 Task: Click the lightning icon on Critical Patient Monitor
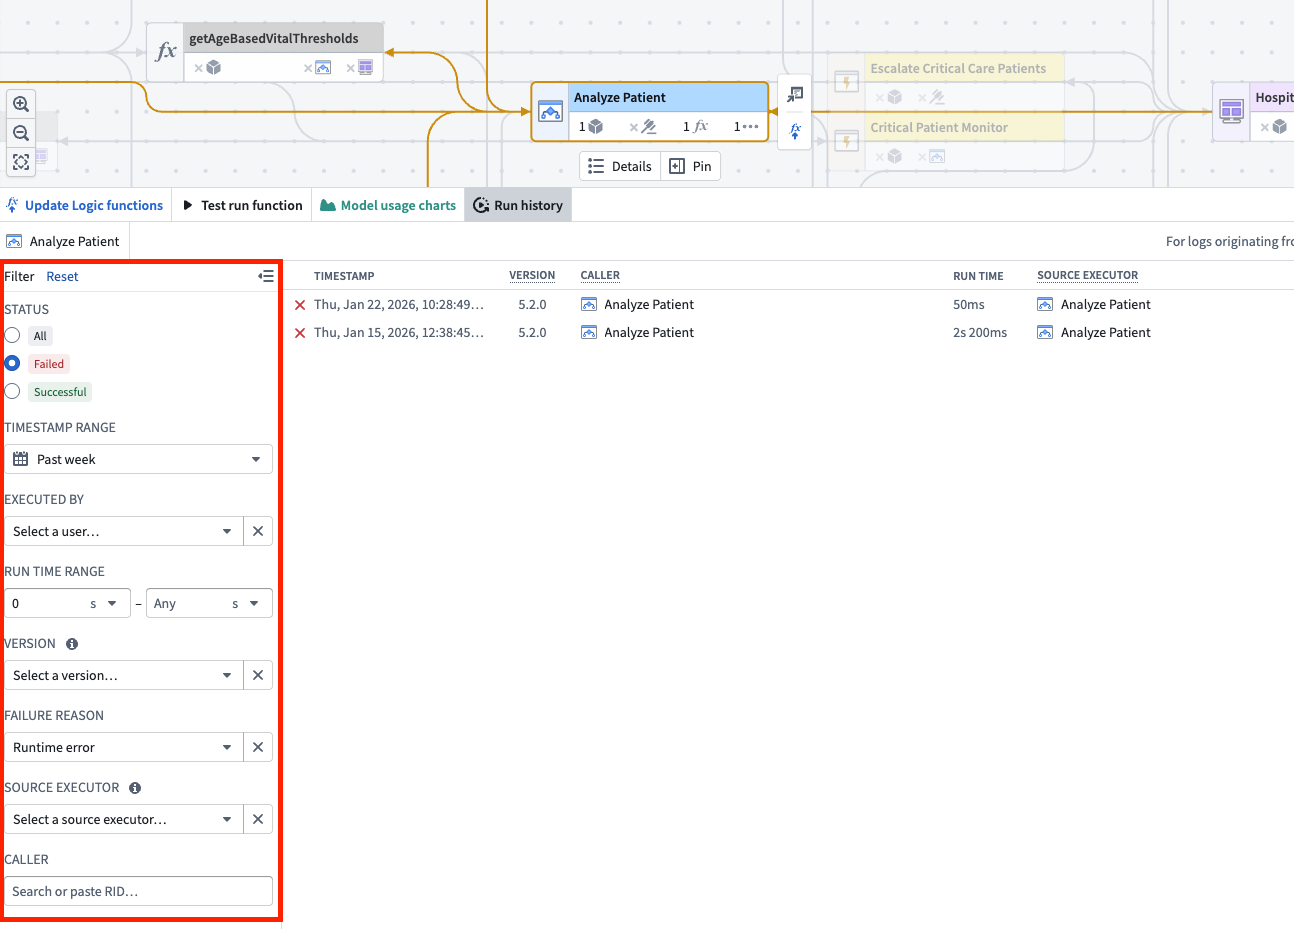(846, 141)
